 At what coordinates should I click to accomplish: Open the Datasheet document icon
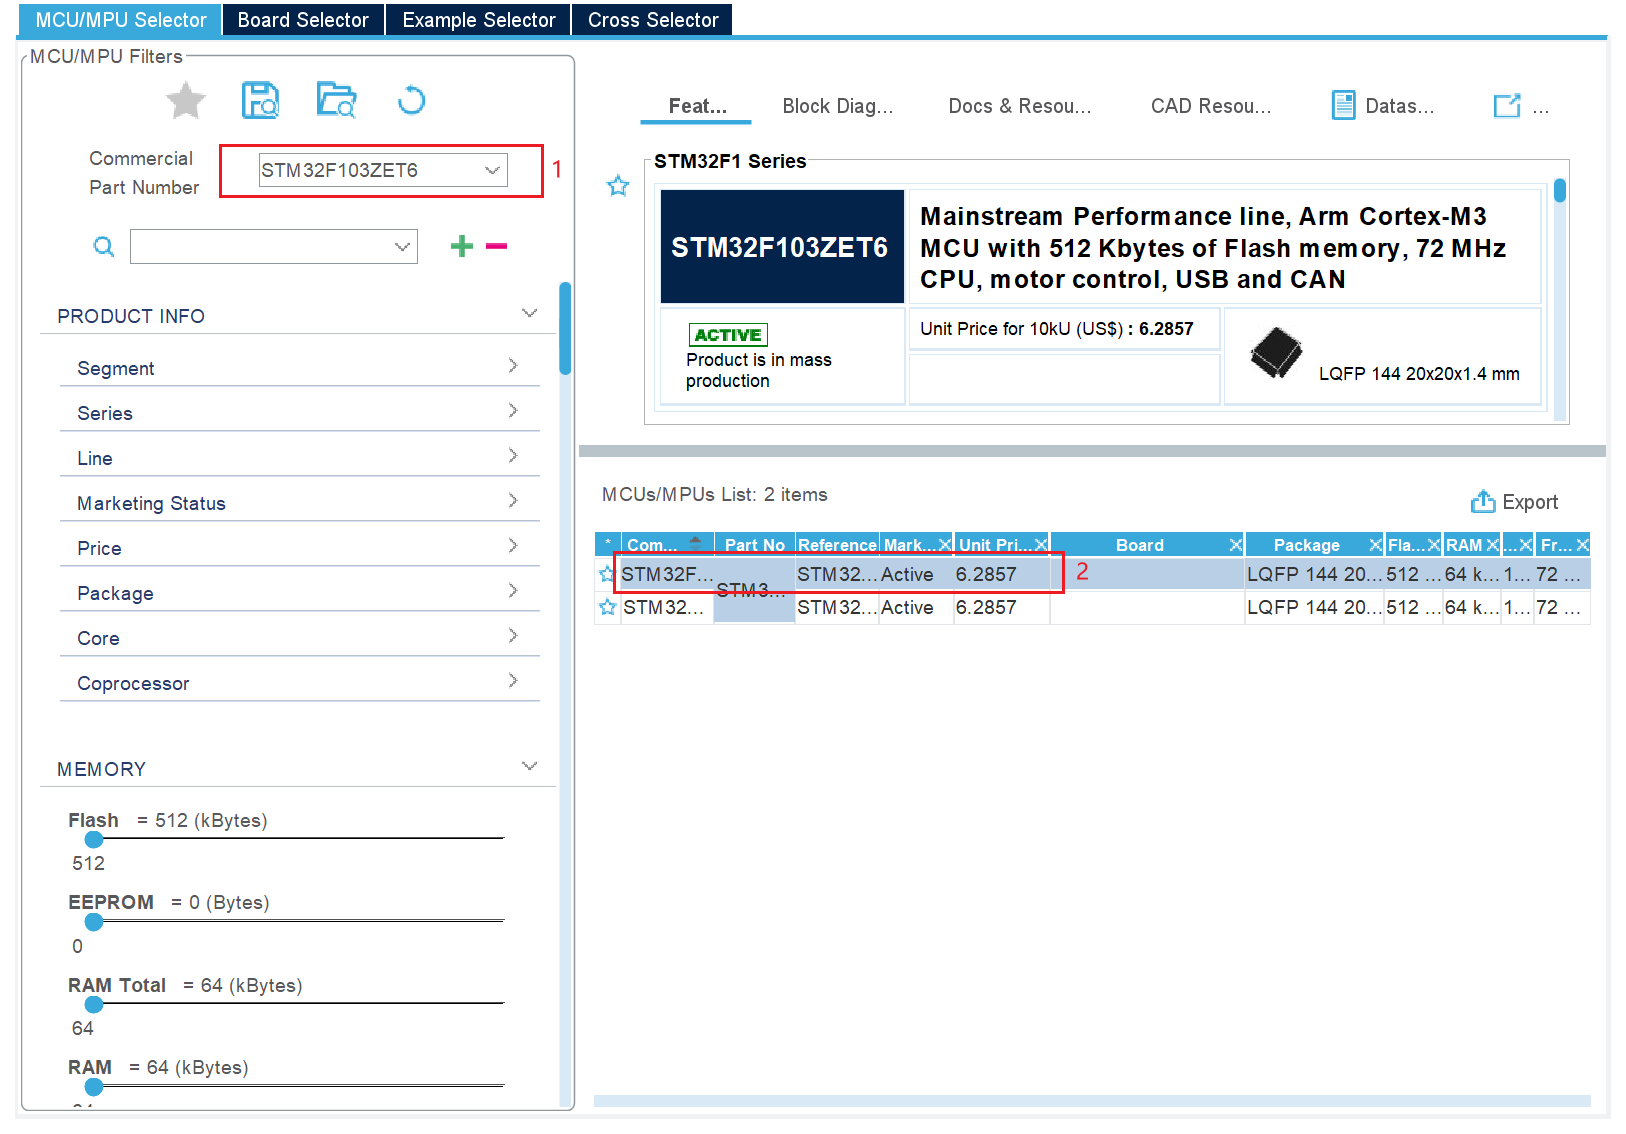1343,105
